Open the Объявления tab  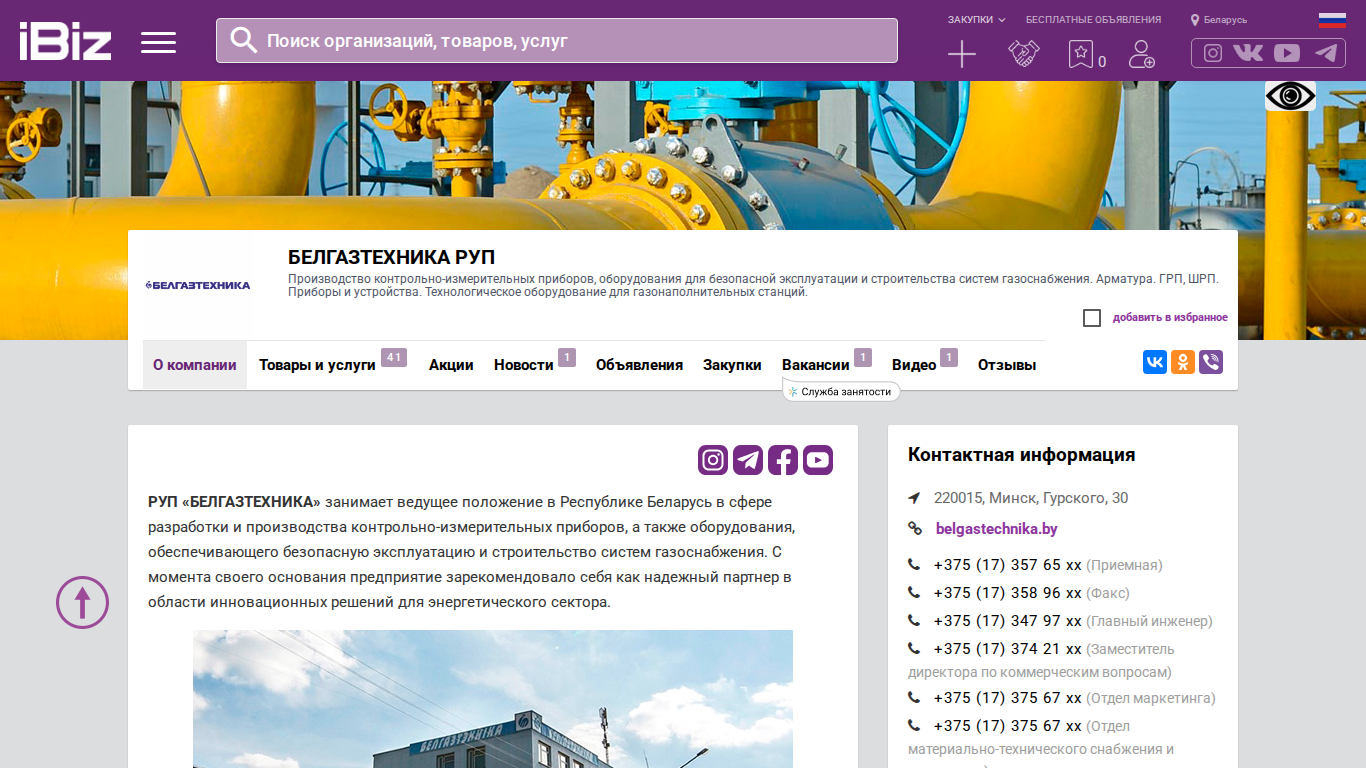pyautogui.click(x=639, y=365)
